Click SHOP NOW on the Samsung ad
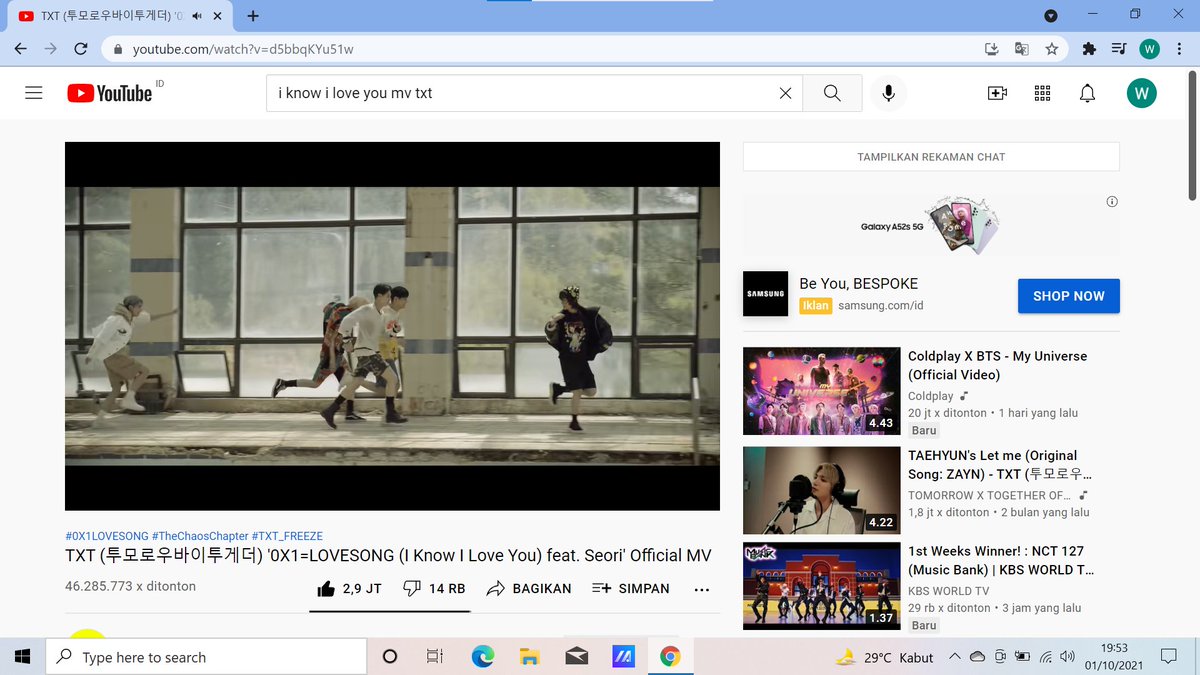Image resolution: width=1200 pixels, height=675 pixels. 1068,296
